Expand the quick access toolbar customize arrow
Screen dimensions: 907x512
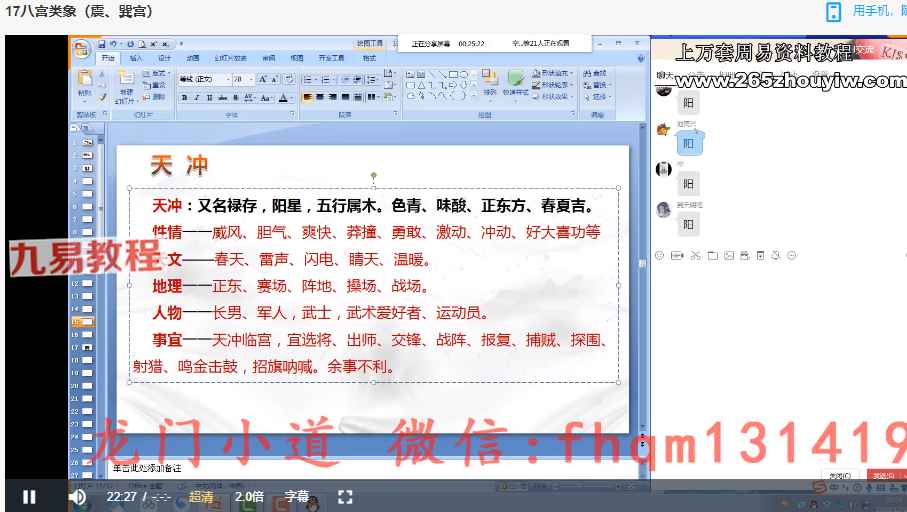point(181,44)
